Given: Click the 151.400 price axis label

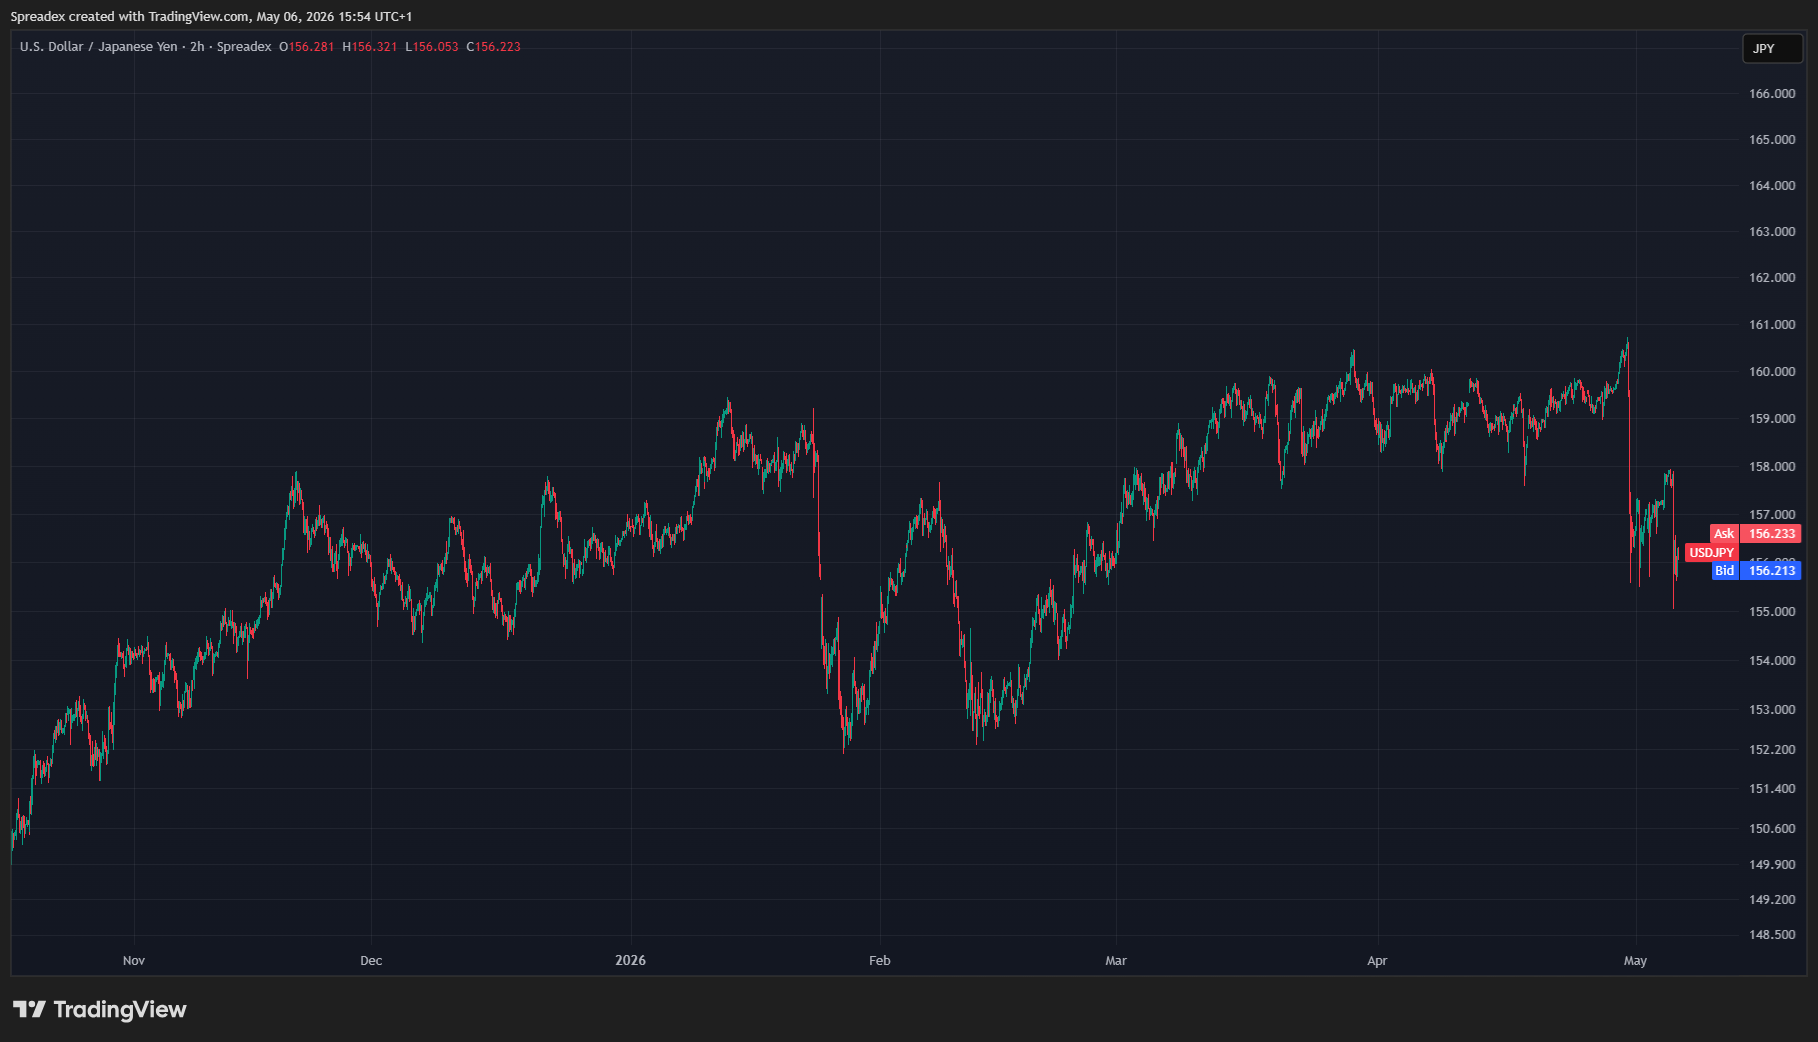Looking at the screenshot, I should pos(1772,789).
